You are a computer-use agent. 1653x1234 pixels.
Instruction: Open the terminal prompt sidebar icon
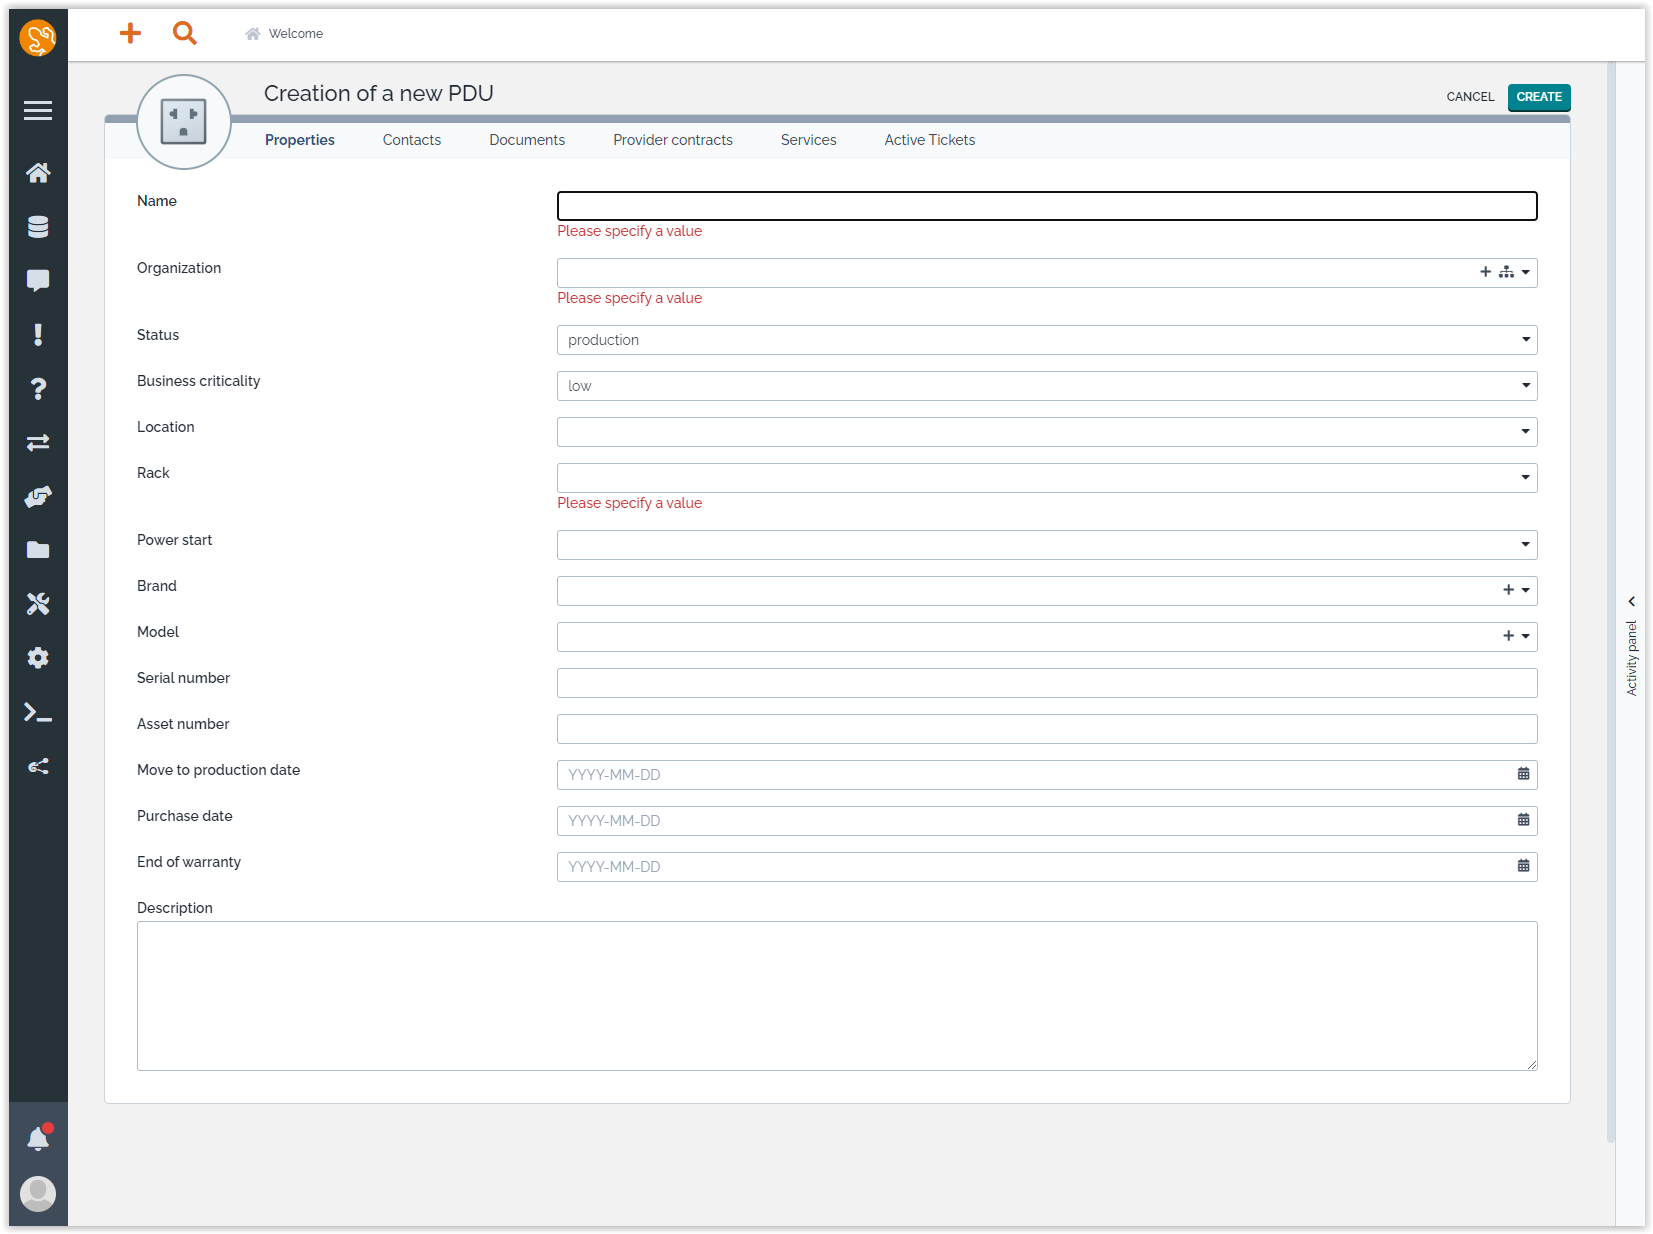pos(38,712)
